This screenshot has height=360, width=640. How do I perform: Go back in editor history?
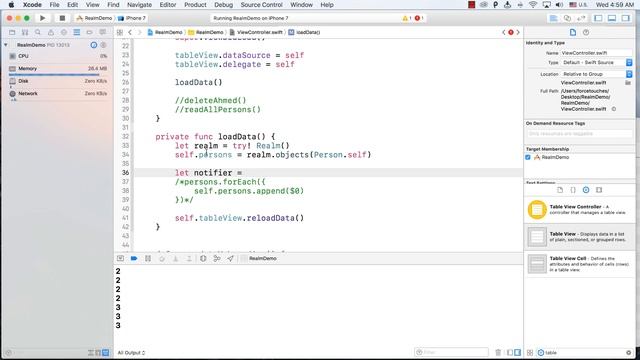pyautogui.click(x=130, y=32)
